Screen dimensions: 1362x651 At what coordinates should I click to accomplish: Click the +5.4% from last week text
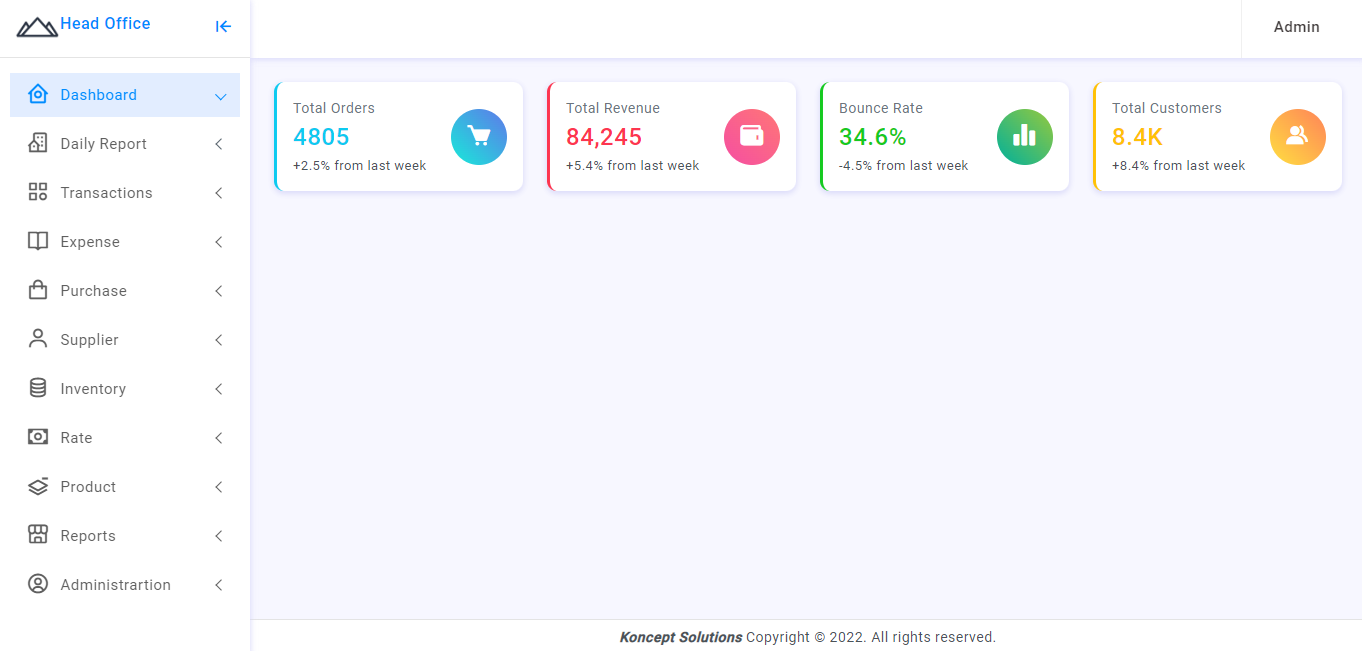(x=633, y=166)
